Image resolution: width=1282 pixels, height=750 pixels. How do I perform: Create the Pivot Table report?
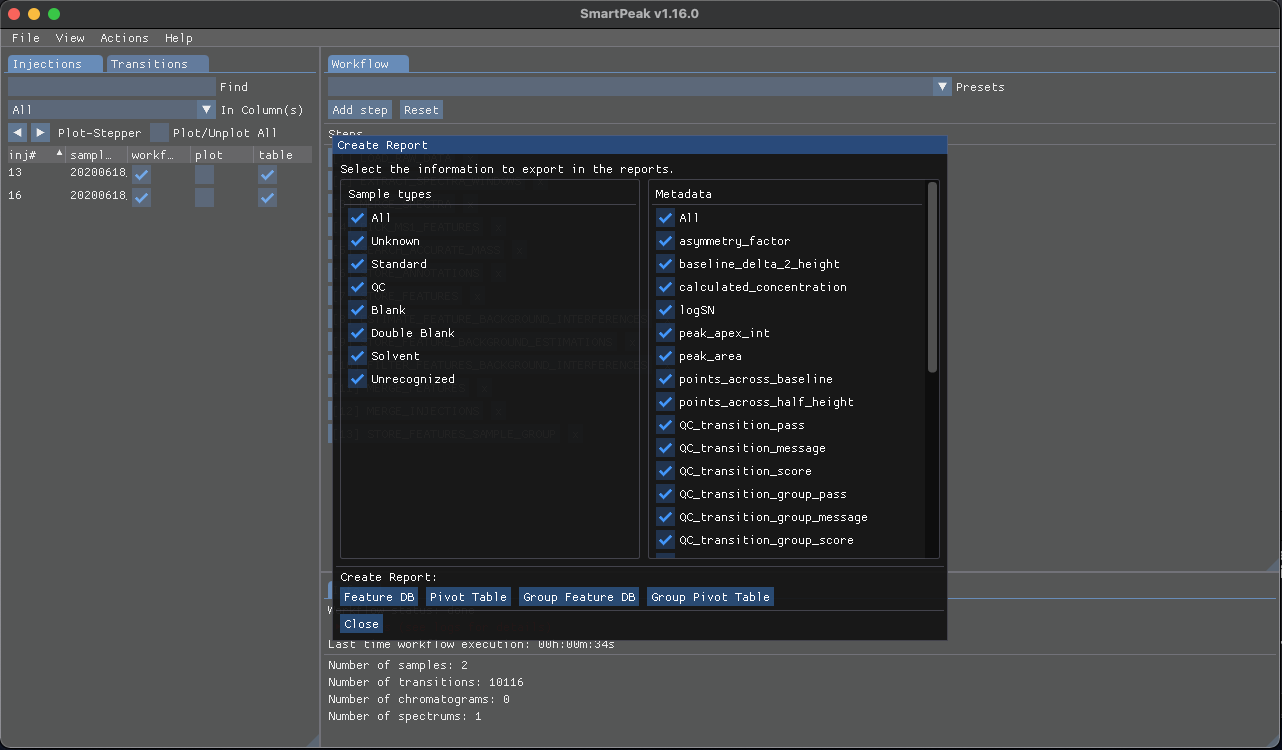(468, 597)
